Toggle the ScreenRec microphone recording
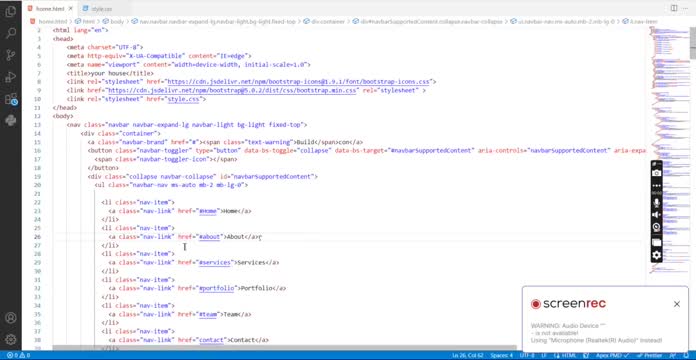The image size is (696, 360). (656, 202)
